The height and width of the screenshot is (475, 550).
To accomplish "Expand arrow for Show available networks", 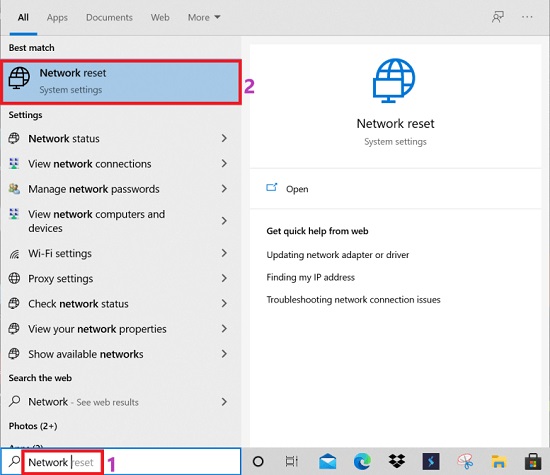I will [224, 354].
